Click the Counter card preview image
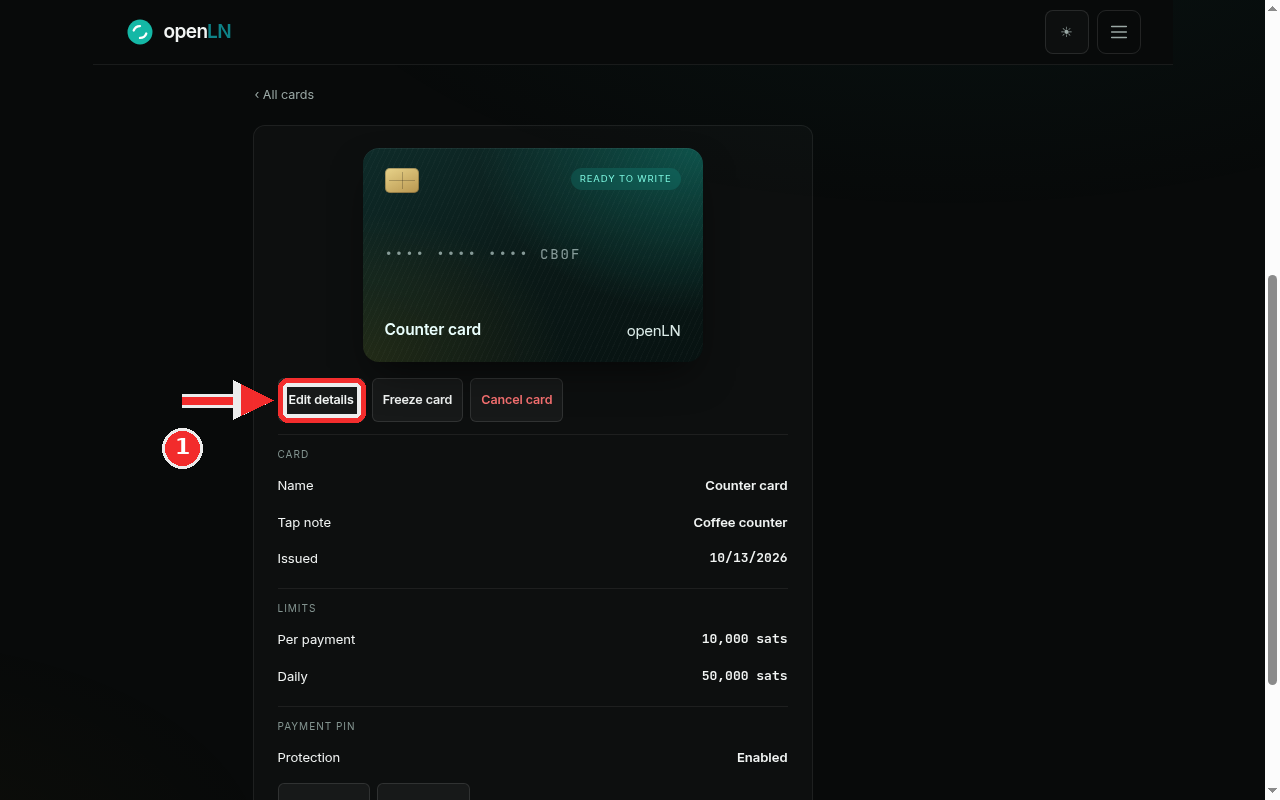Image resolution: width=1280 pixels, height=800 pixels. tap(533, 255)
